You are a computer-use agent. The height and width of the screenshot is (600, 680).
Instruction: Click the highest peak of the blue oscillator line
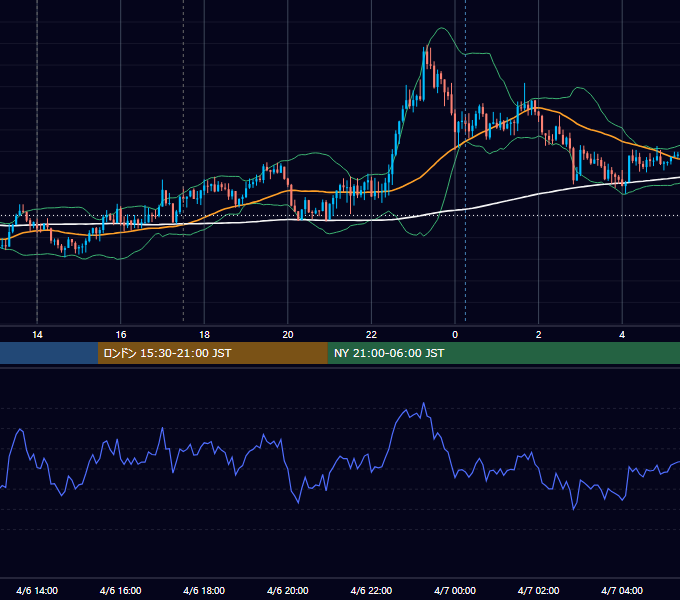[424, 403]
